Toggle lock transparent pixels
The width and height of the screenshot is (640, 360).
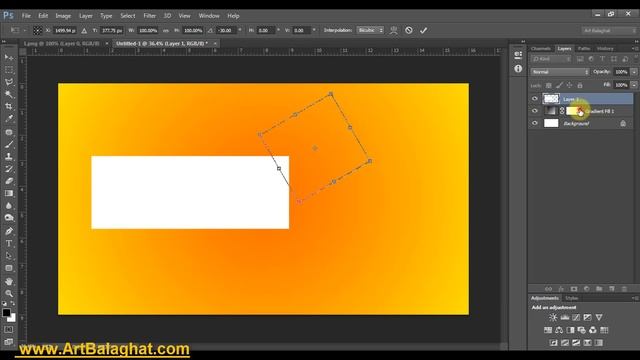click(549, 85)
